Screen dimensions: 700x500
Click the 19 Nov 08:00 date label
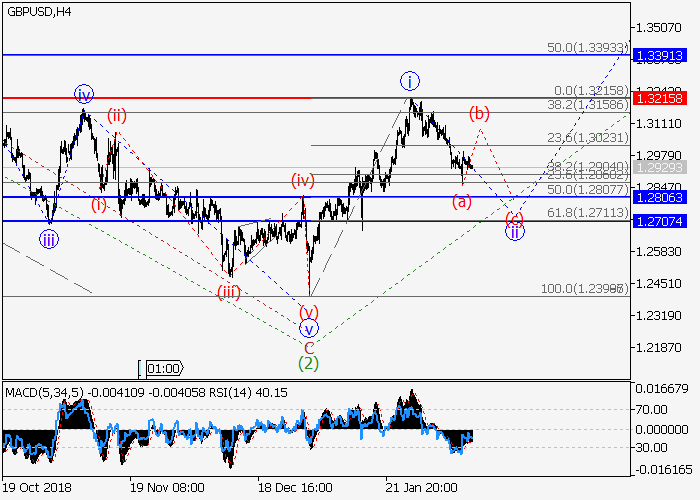[167, 487]
